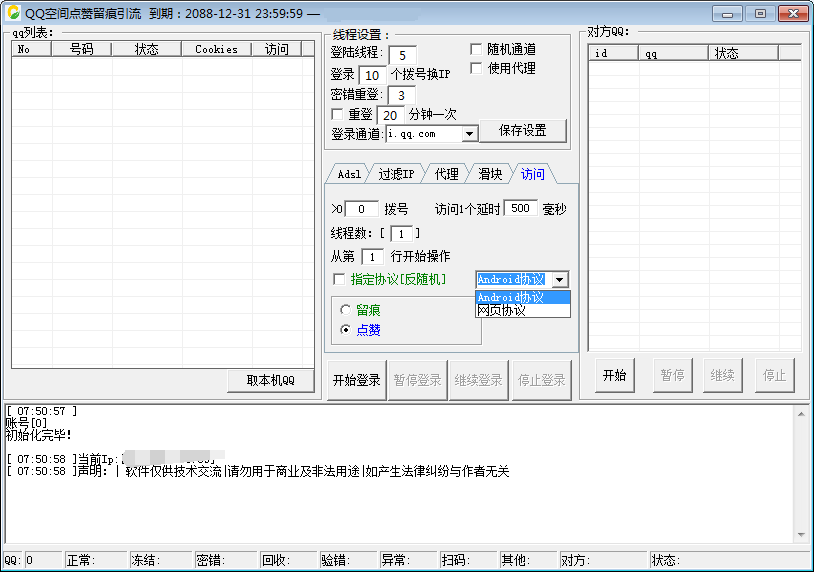Click the 继续登录 button
Screen dimensions: 814x572
[x=478, y=380]
